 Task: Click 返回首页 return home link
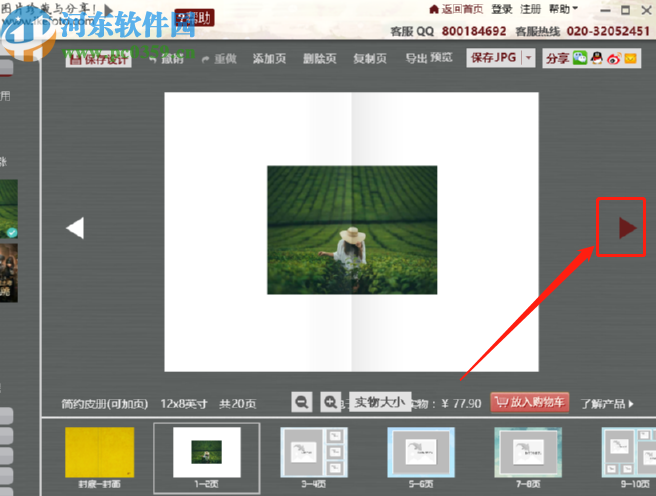tap(456, 9)
